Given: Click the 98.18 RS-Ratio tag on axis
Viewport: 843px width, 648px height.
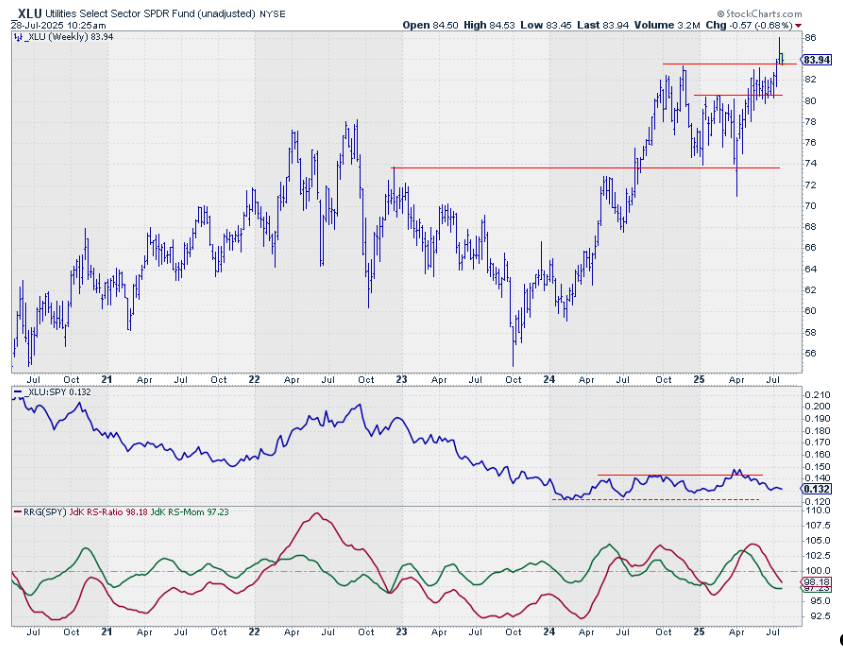Looking at the screenshot, I should click(816, 581).
